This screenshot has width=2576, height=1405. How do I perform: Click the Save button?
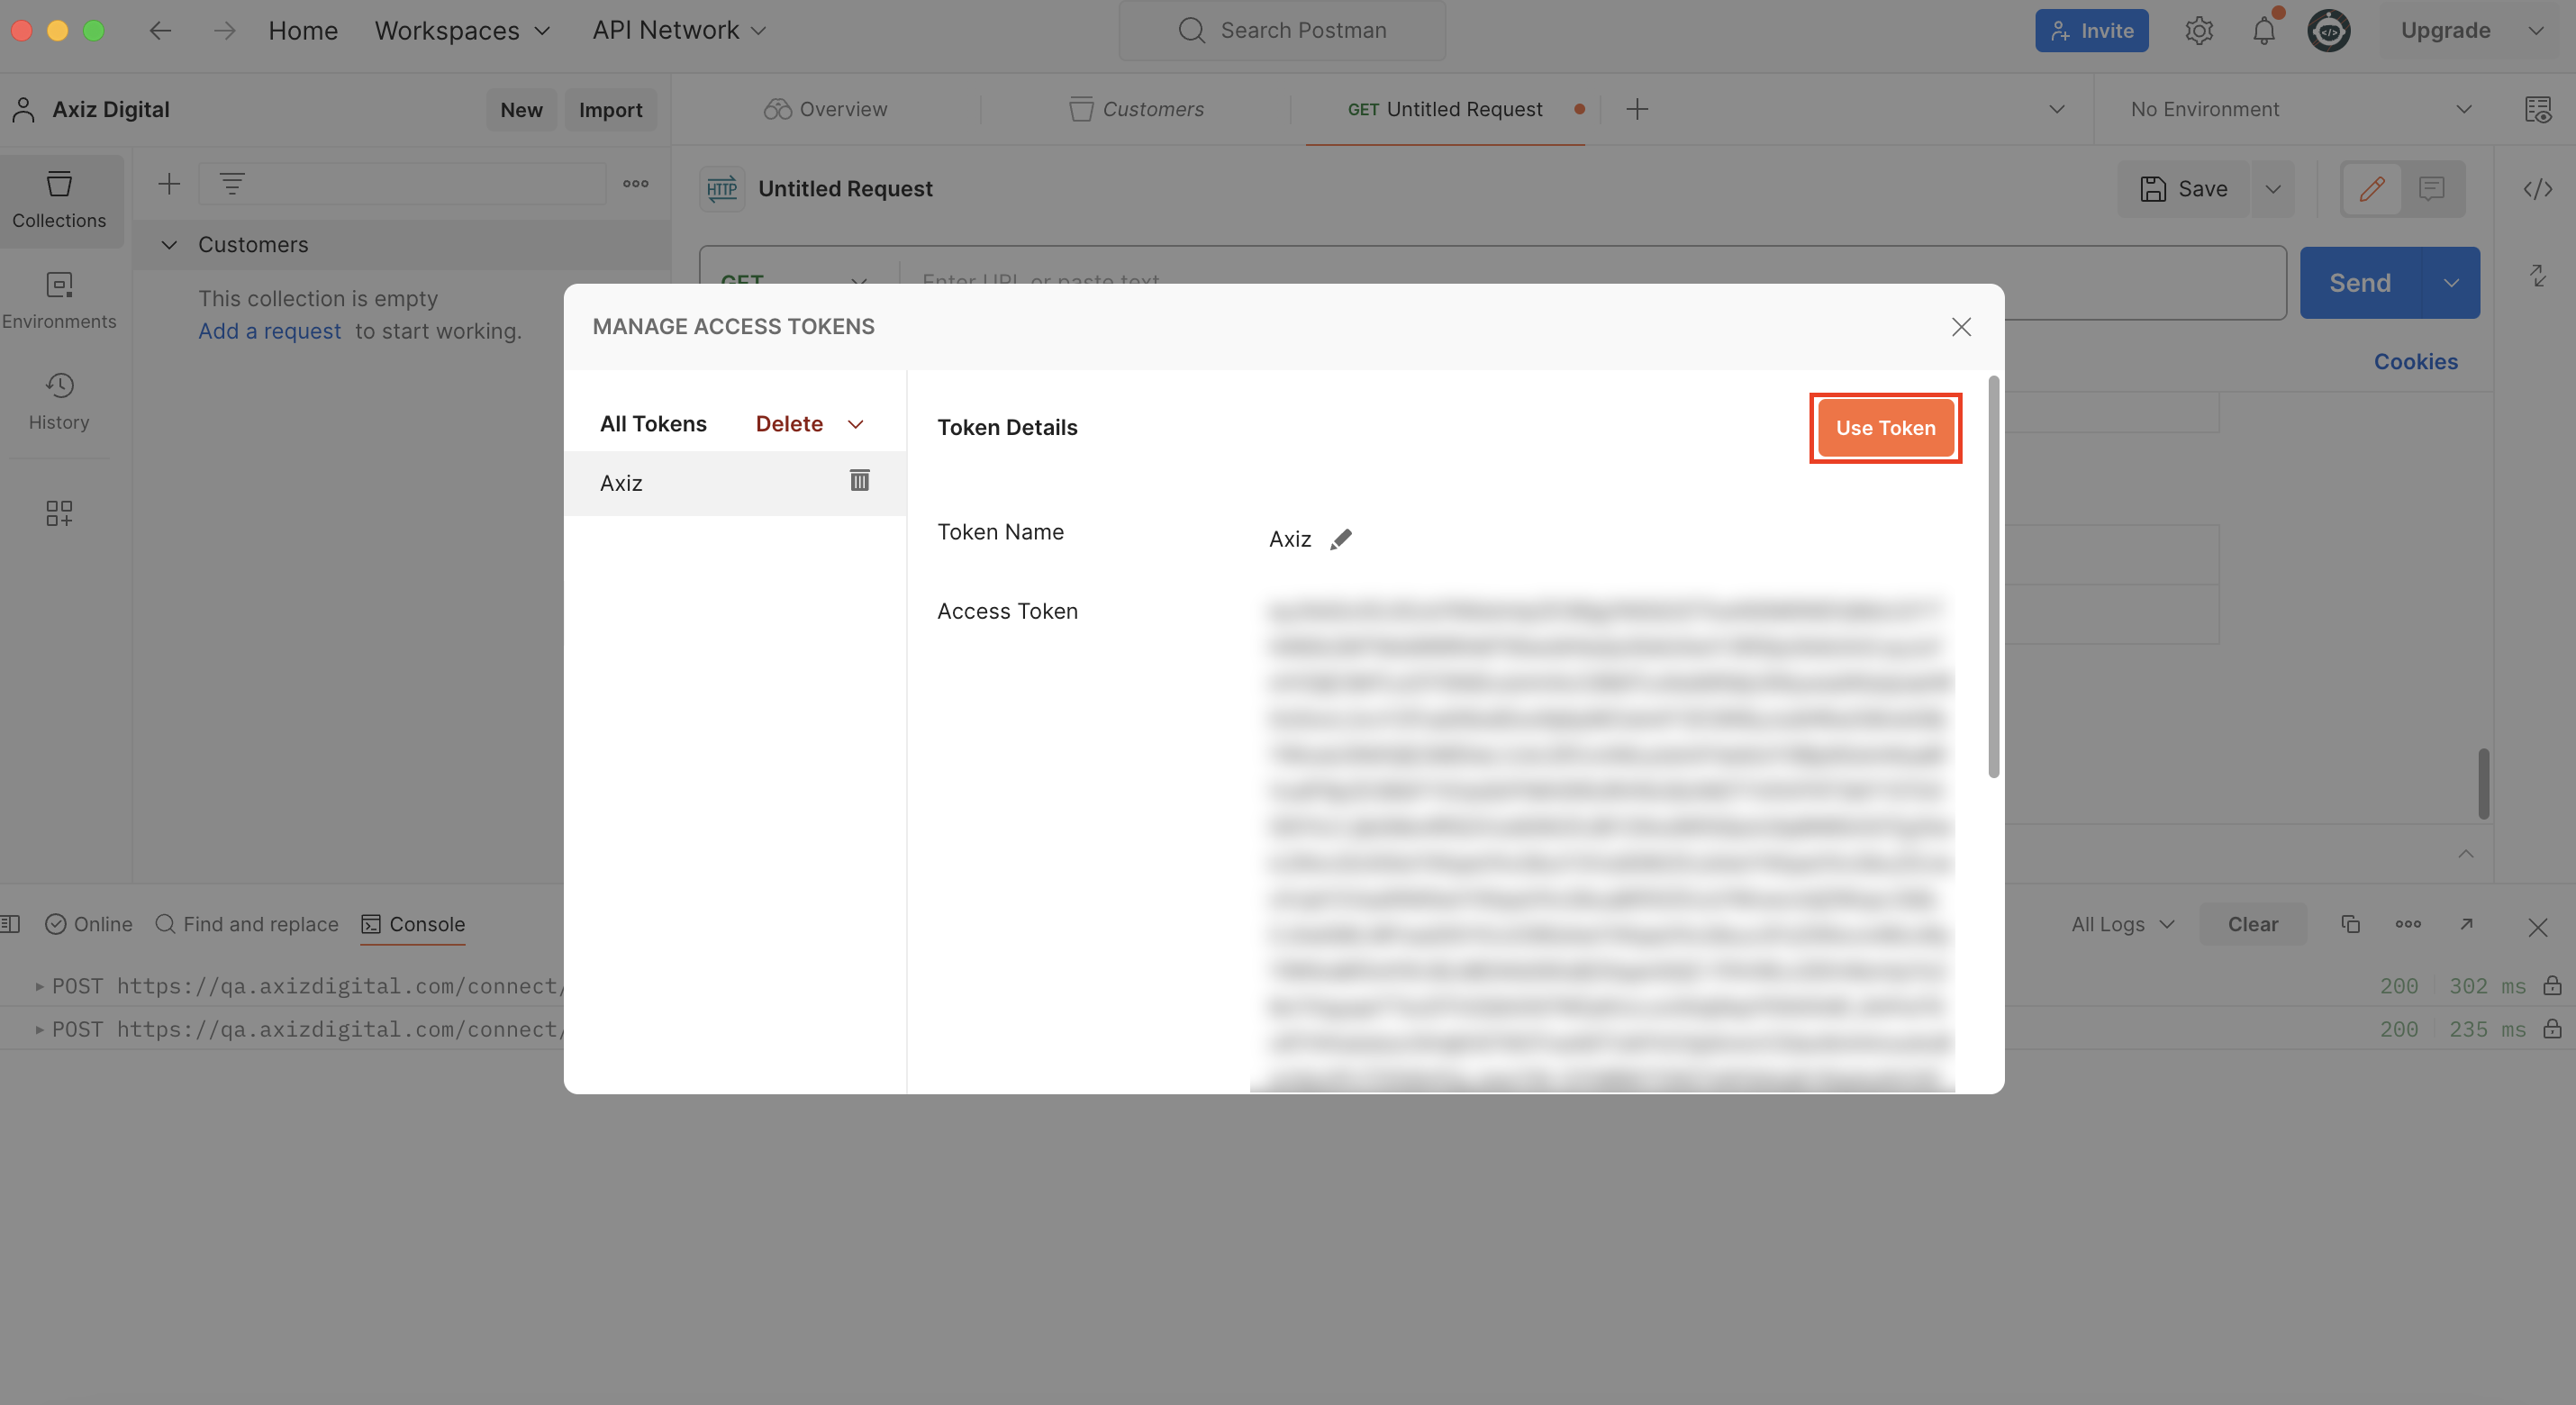(2183, 189)
